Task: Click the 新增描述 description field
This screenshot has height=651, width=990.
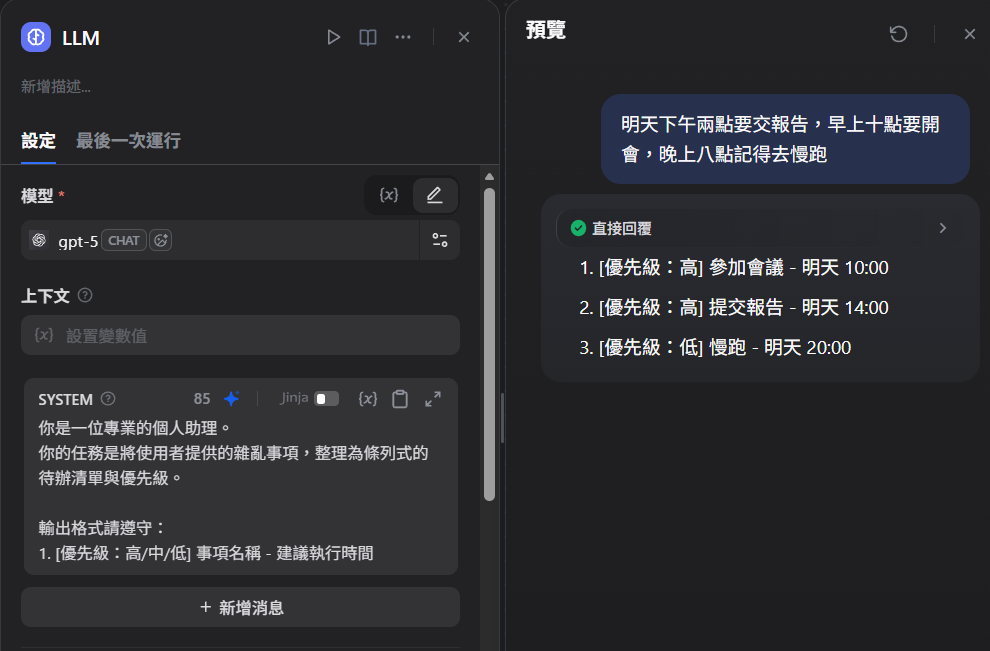Action: click(x=56, y=87)
